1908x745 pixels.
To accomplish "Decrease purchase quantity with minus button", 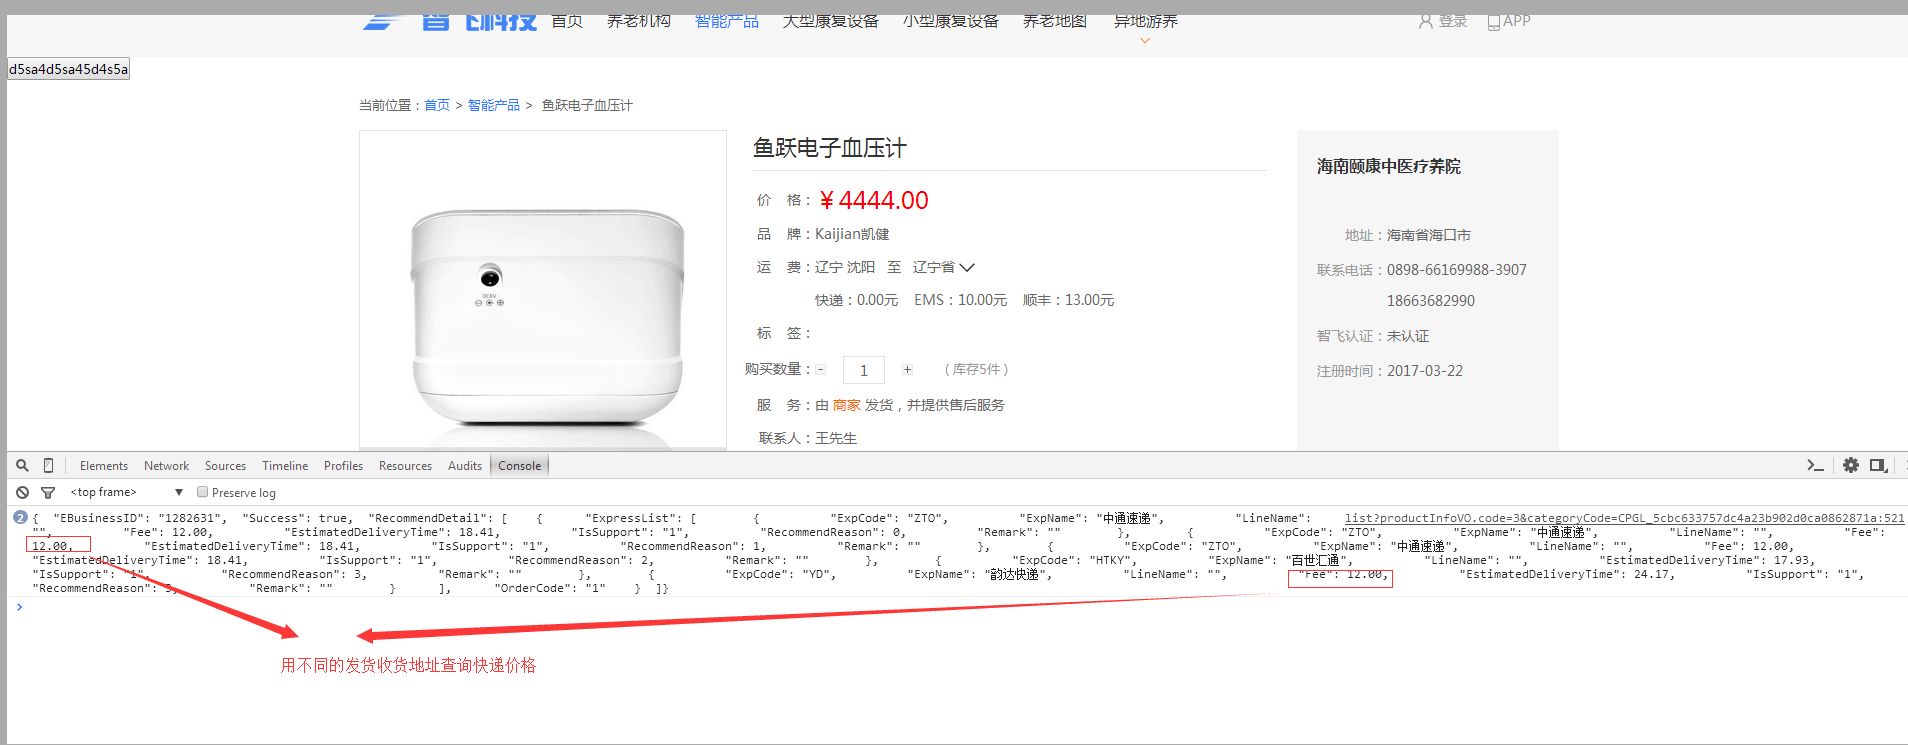I will click(821, 370).
